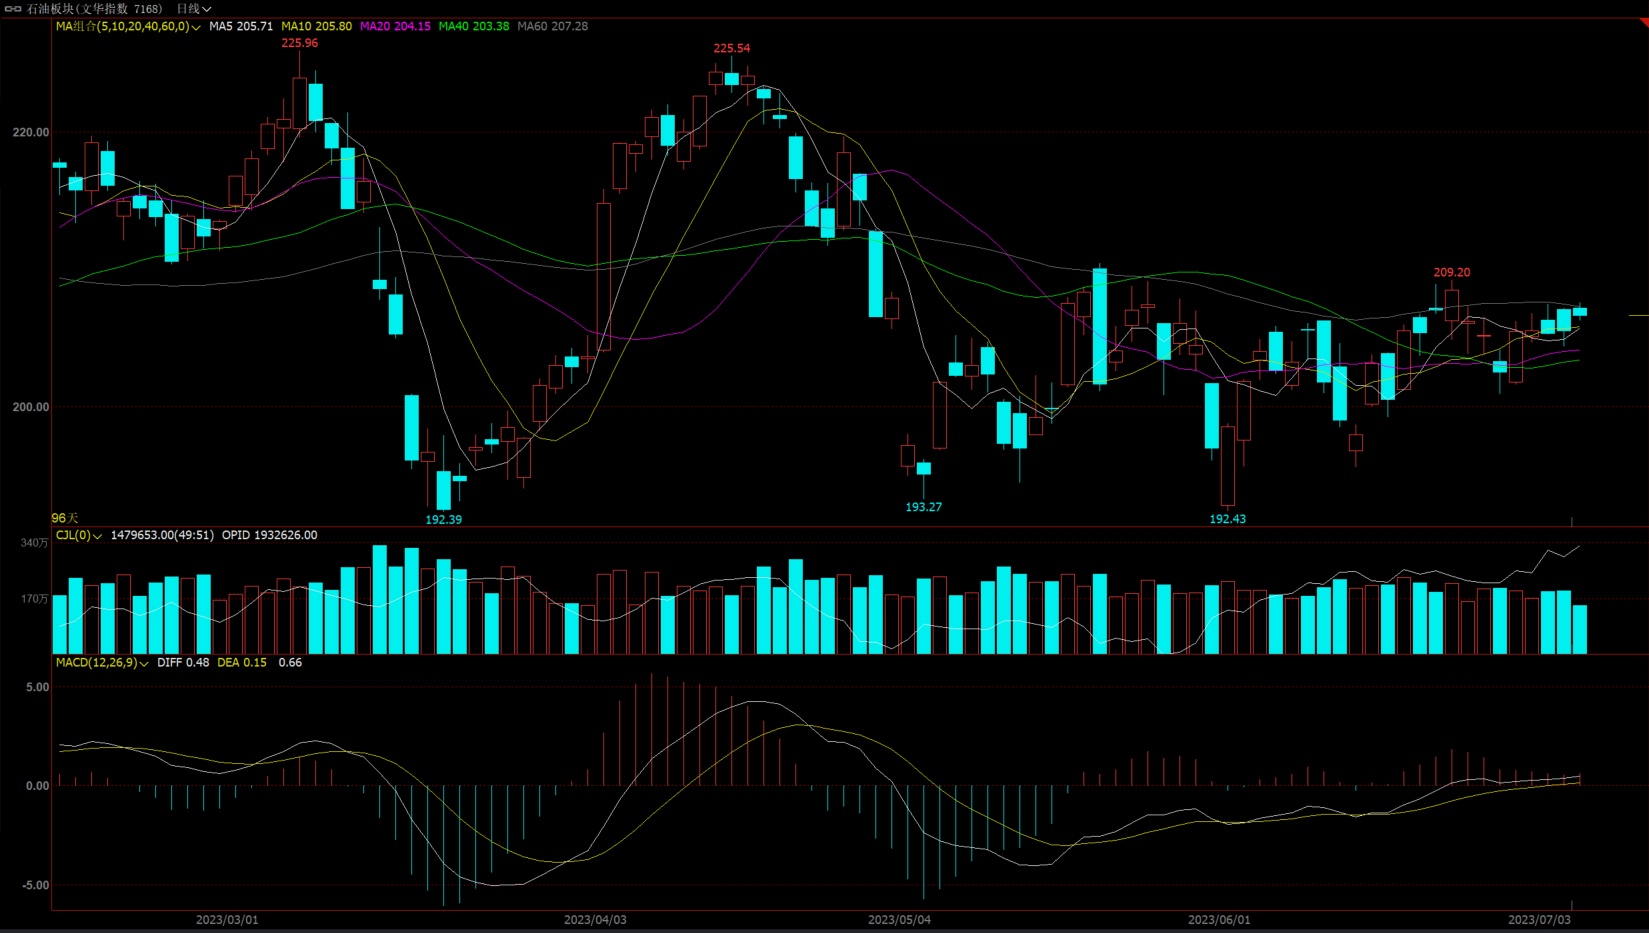
Task: Click the link icon beside 石油板块 title
Action: pyautogui.click(x=13, y=9)
